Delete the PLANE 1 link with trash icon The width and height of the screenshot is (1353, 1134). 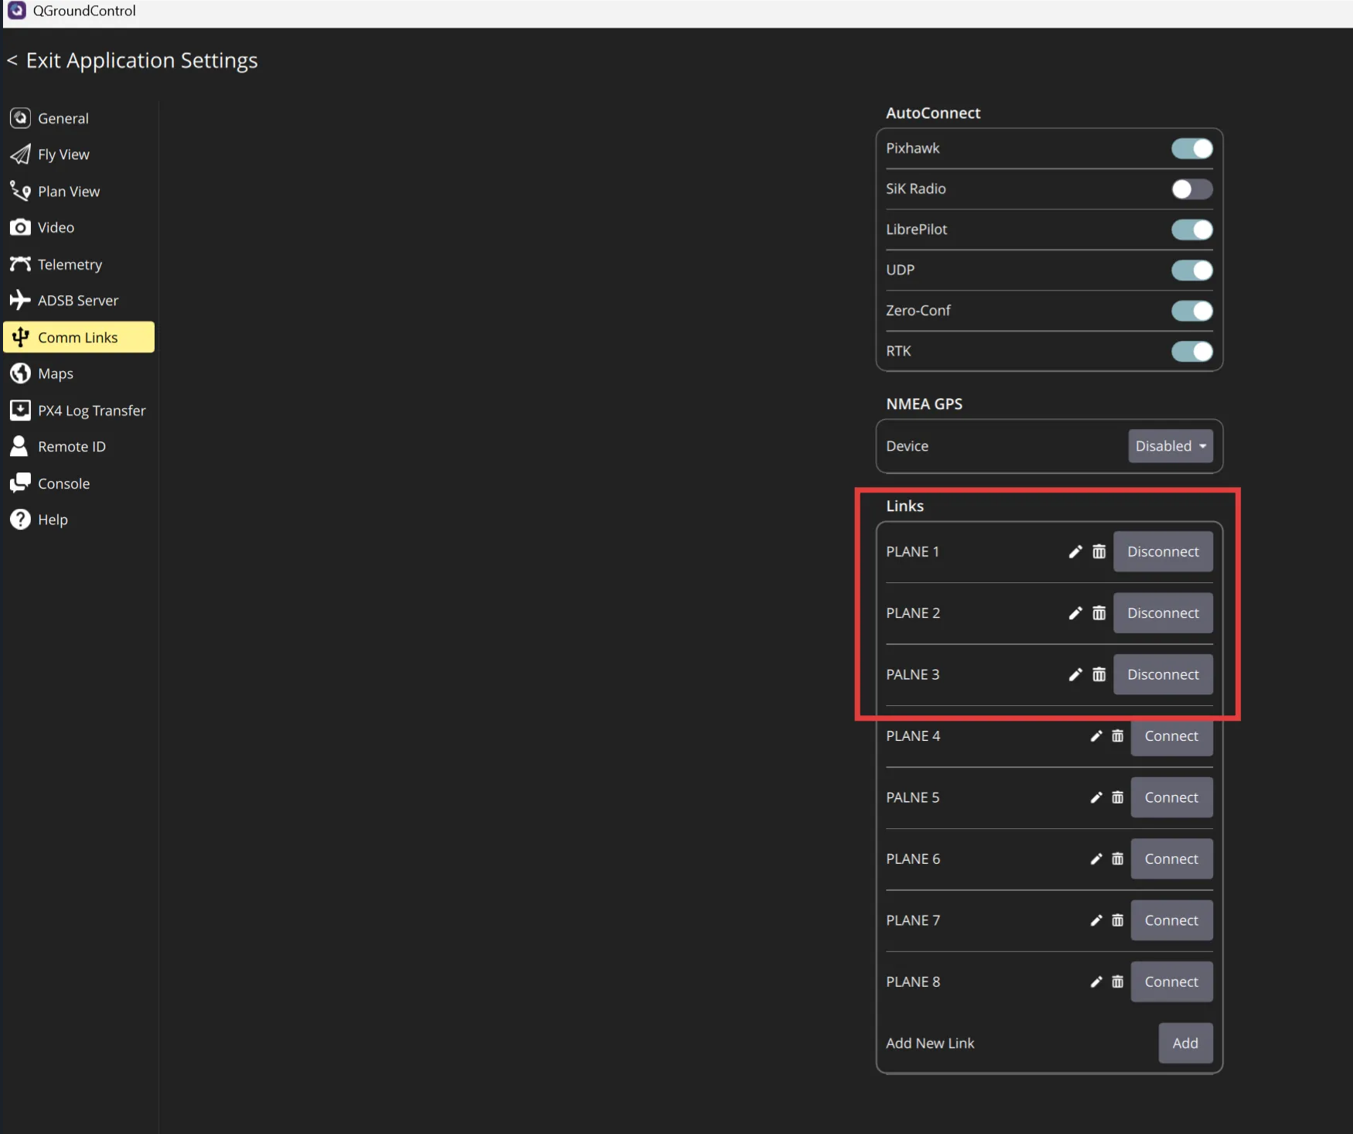pos(1099,552)
